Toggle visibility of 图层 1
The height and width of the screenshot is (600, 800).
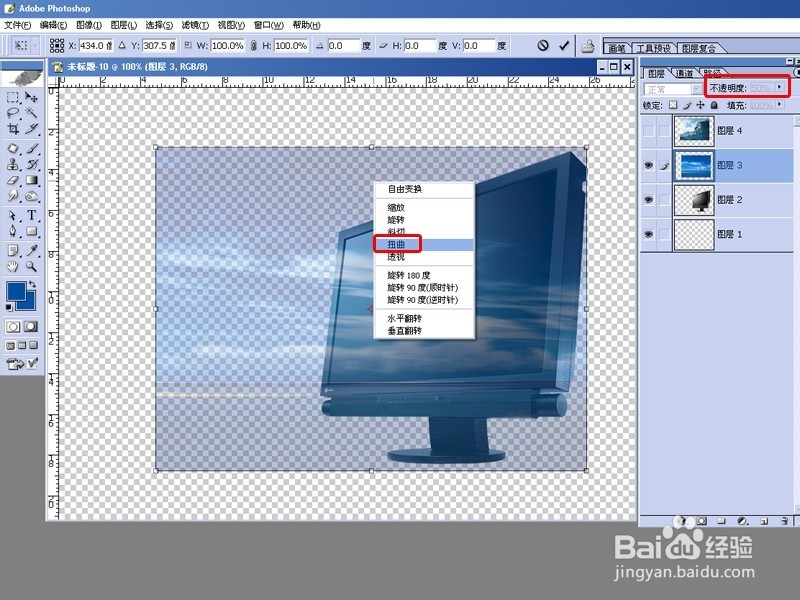pyautogui.click(x=649, y=231)
